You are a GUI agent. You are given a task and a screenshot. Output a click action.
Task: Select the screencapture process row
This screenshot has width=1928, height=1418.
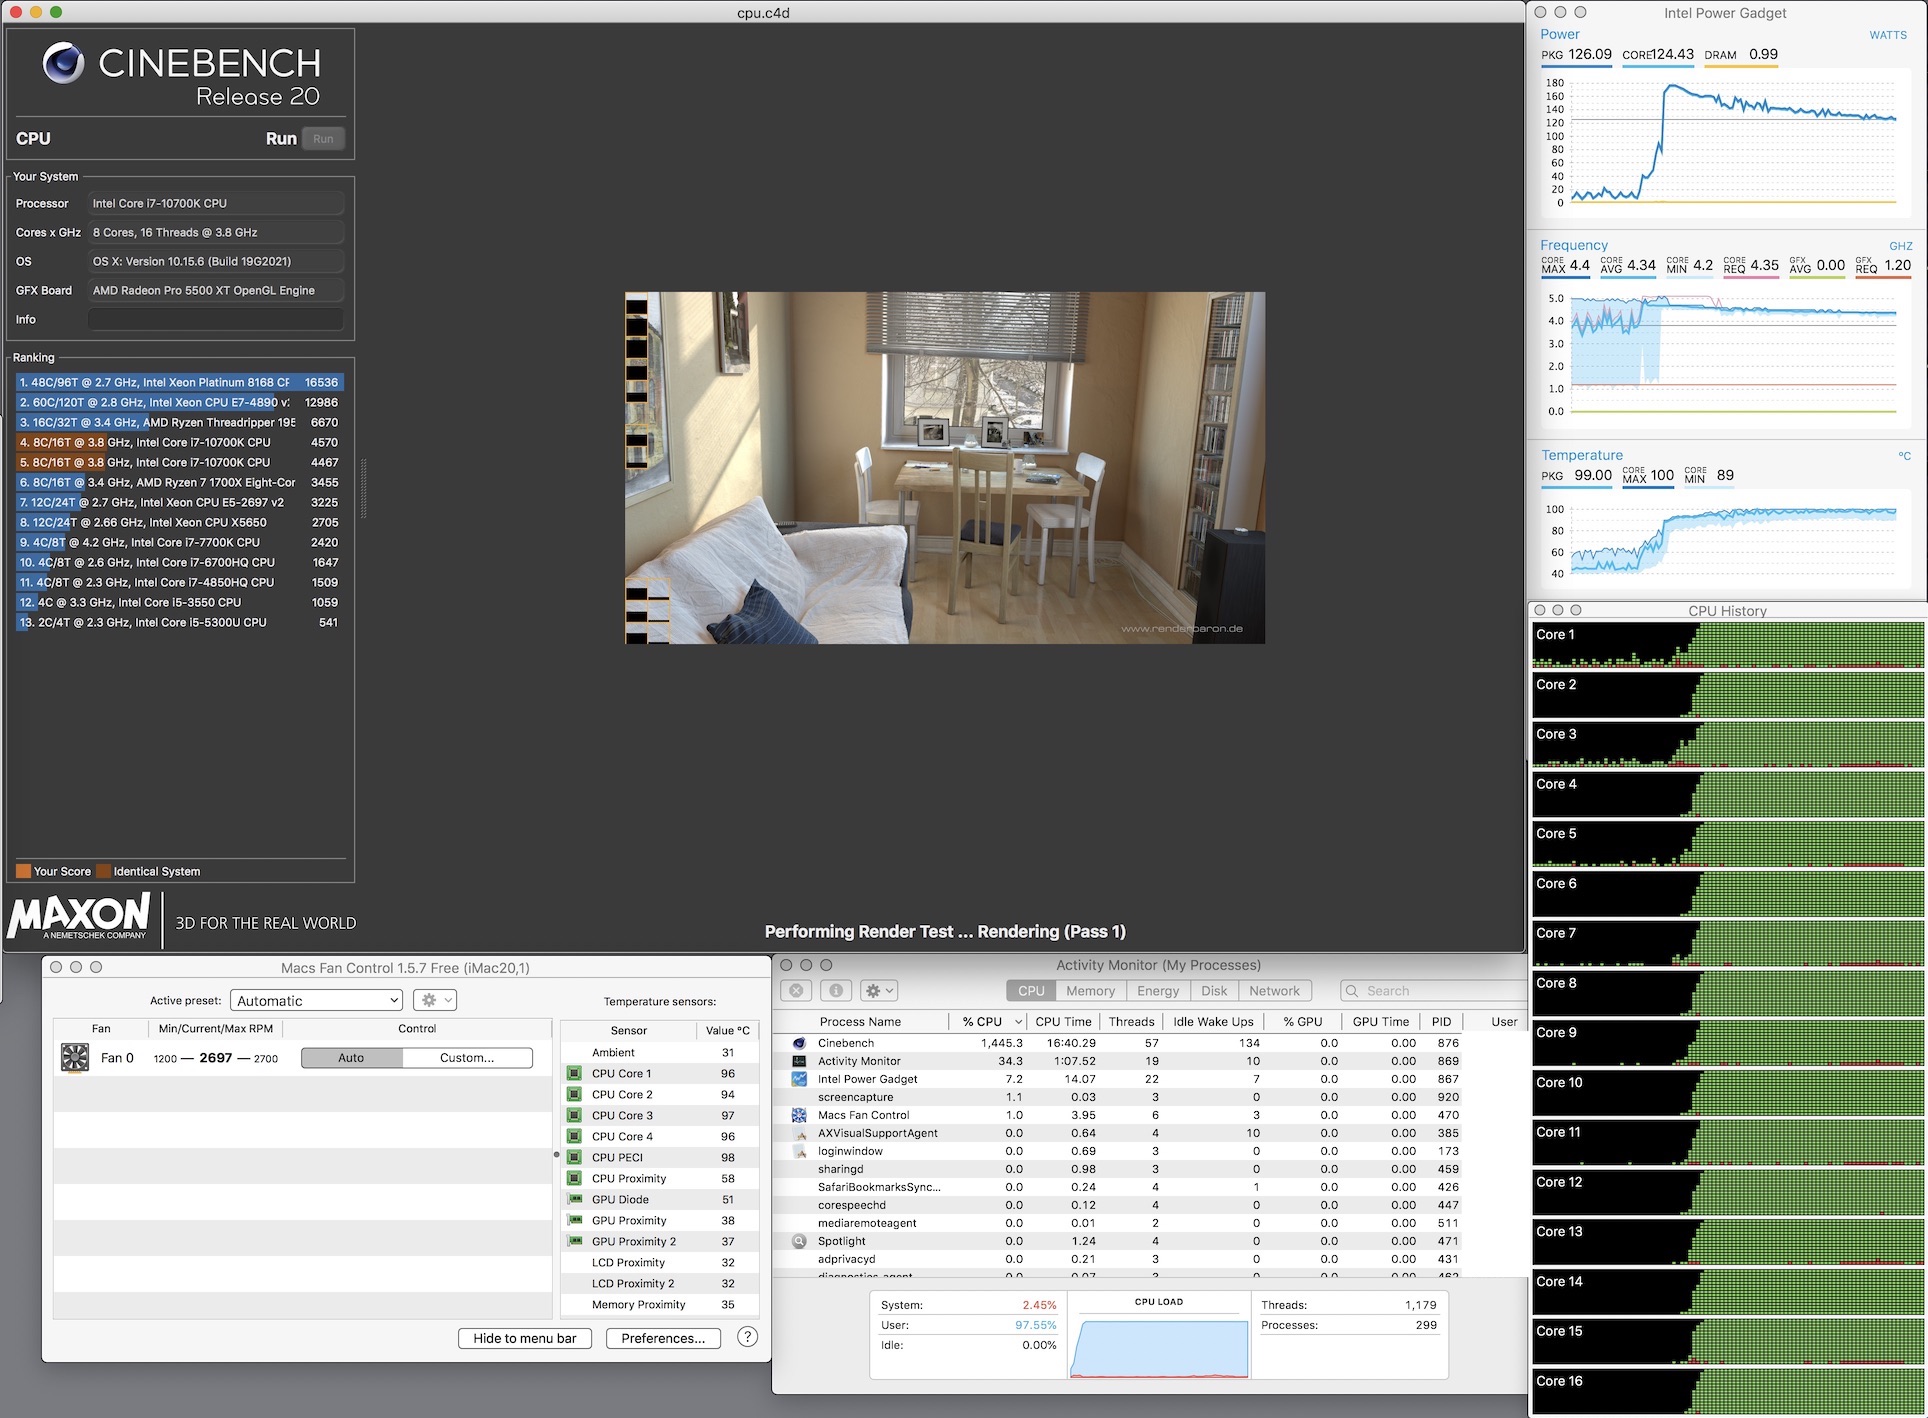(1150, 1097)
